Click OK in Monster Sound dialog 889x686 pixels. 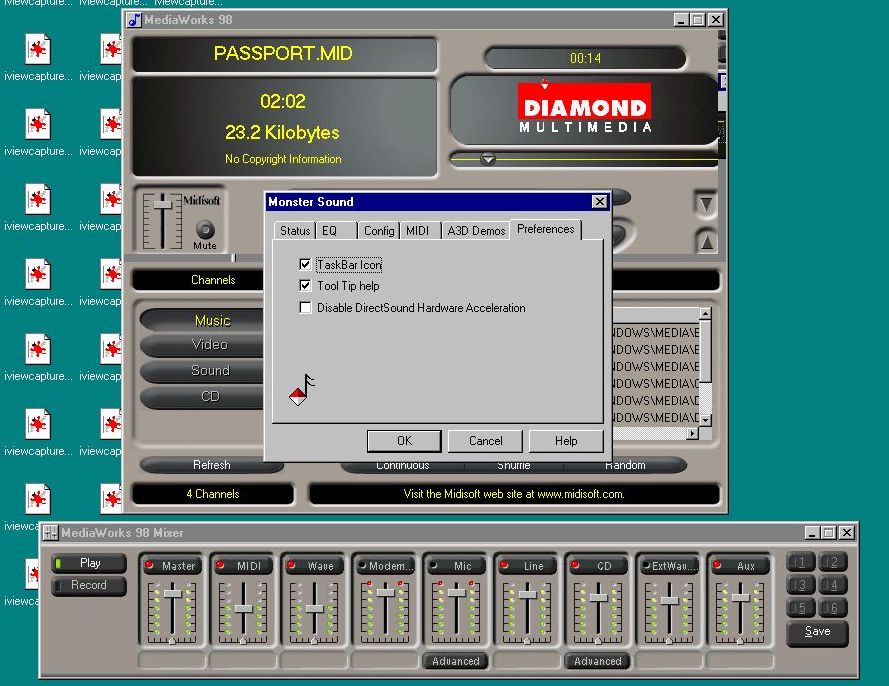pyautogui.click(x=404, y=441)
